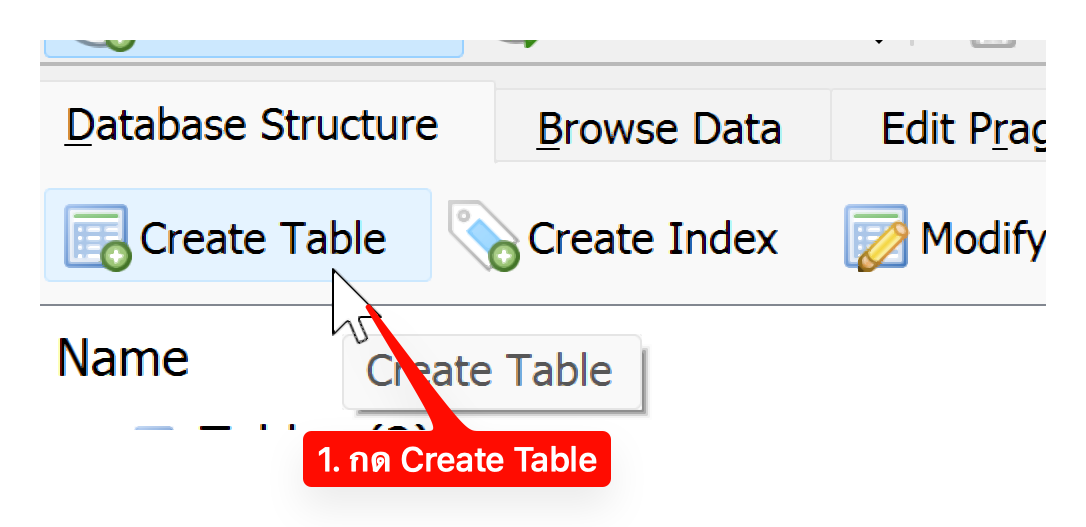Select the Tables item in the tree
Image resolution: width=1086 pixels, height=527 pixels.
250,431
